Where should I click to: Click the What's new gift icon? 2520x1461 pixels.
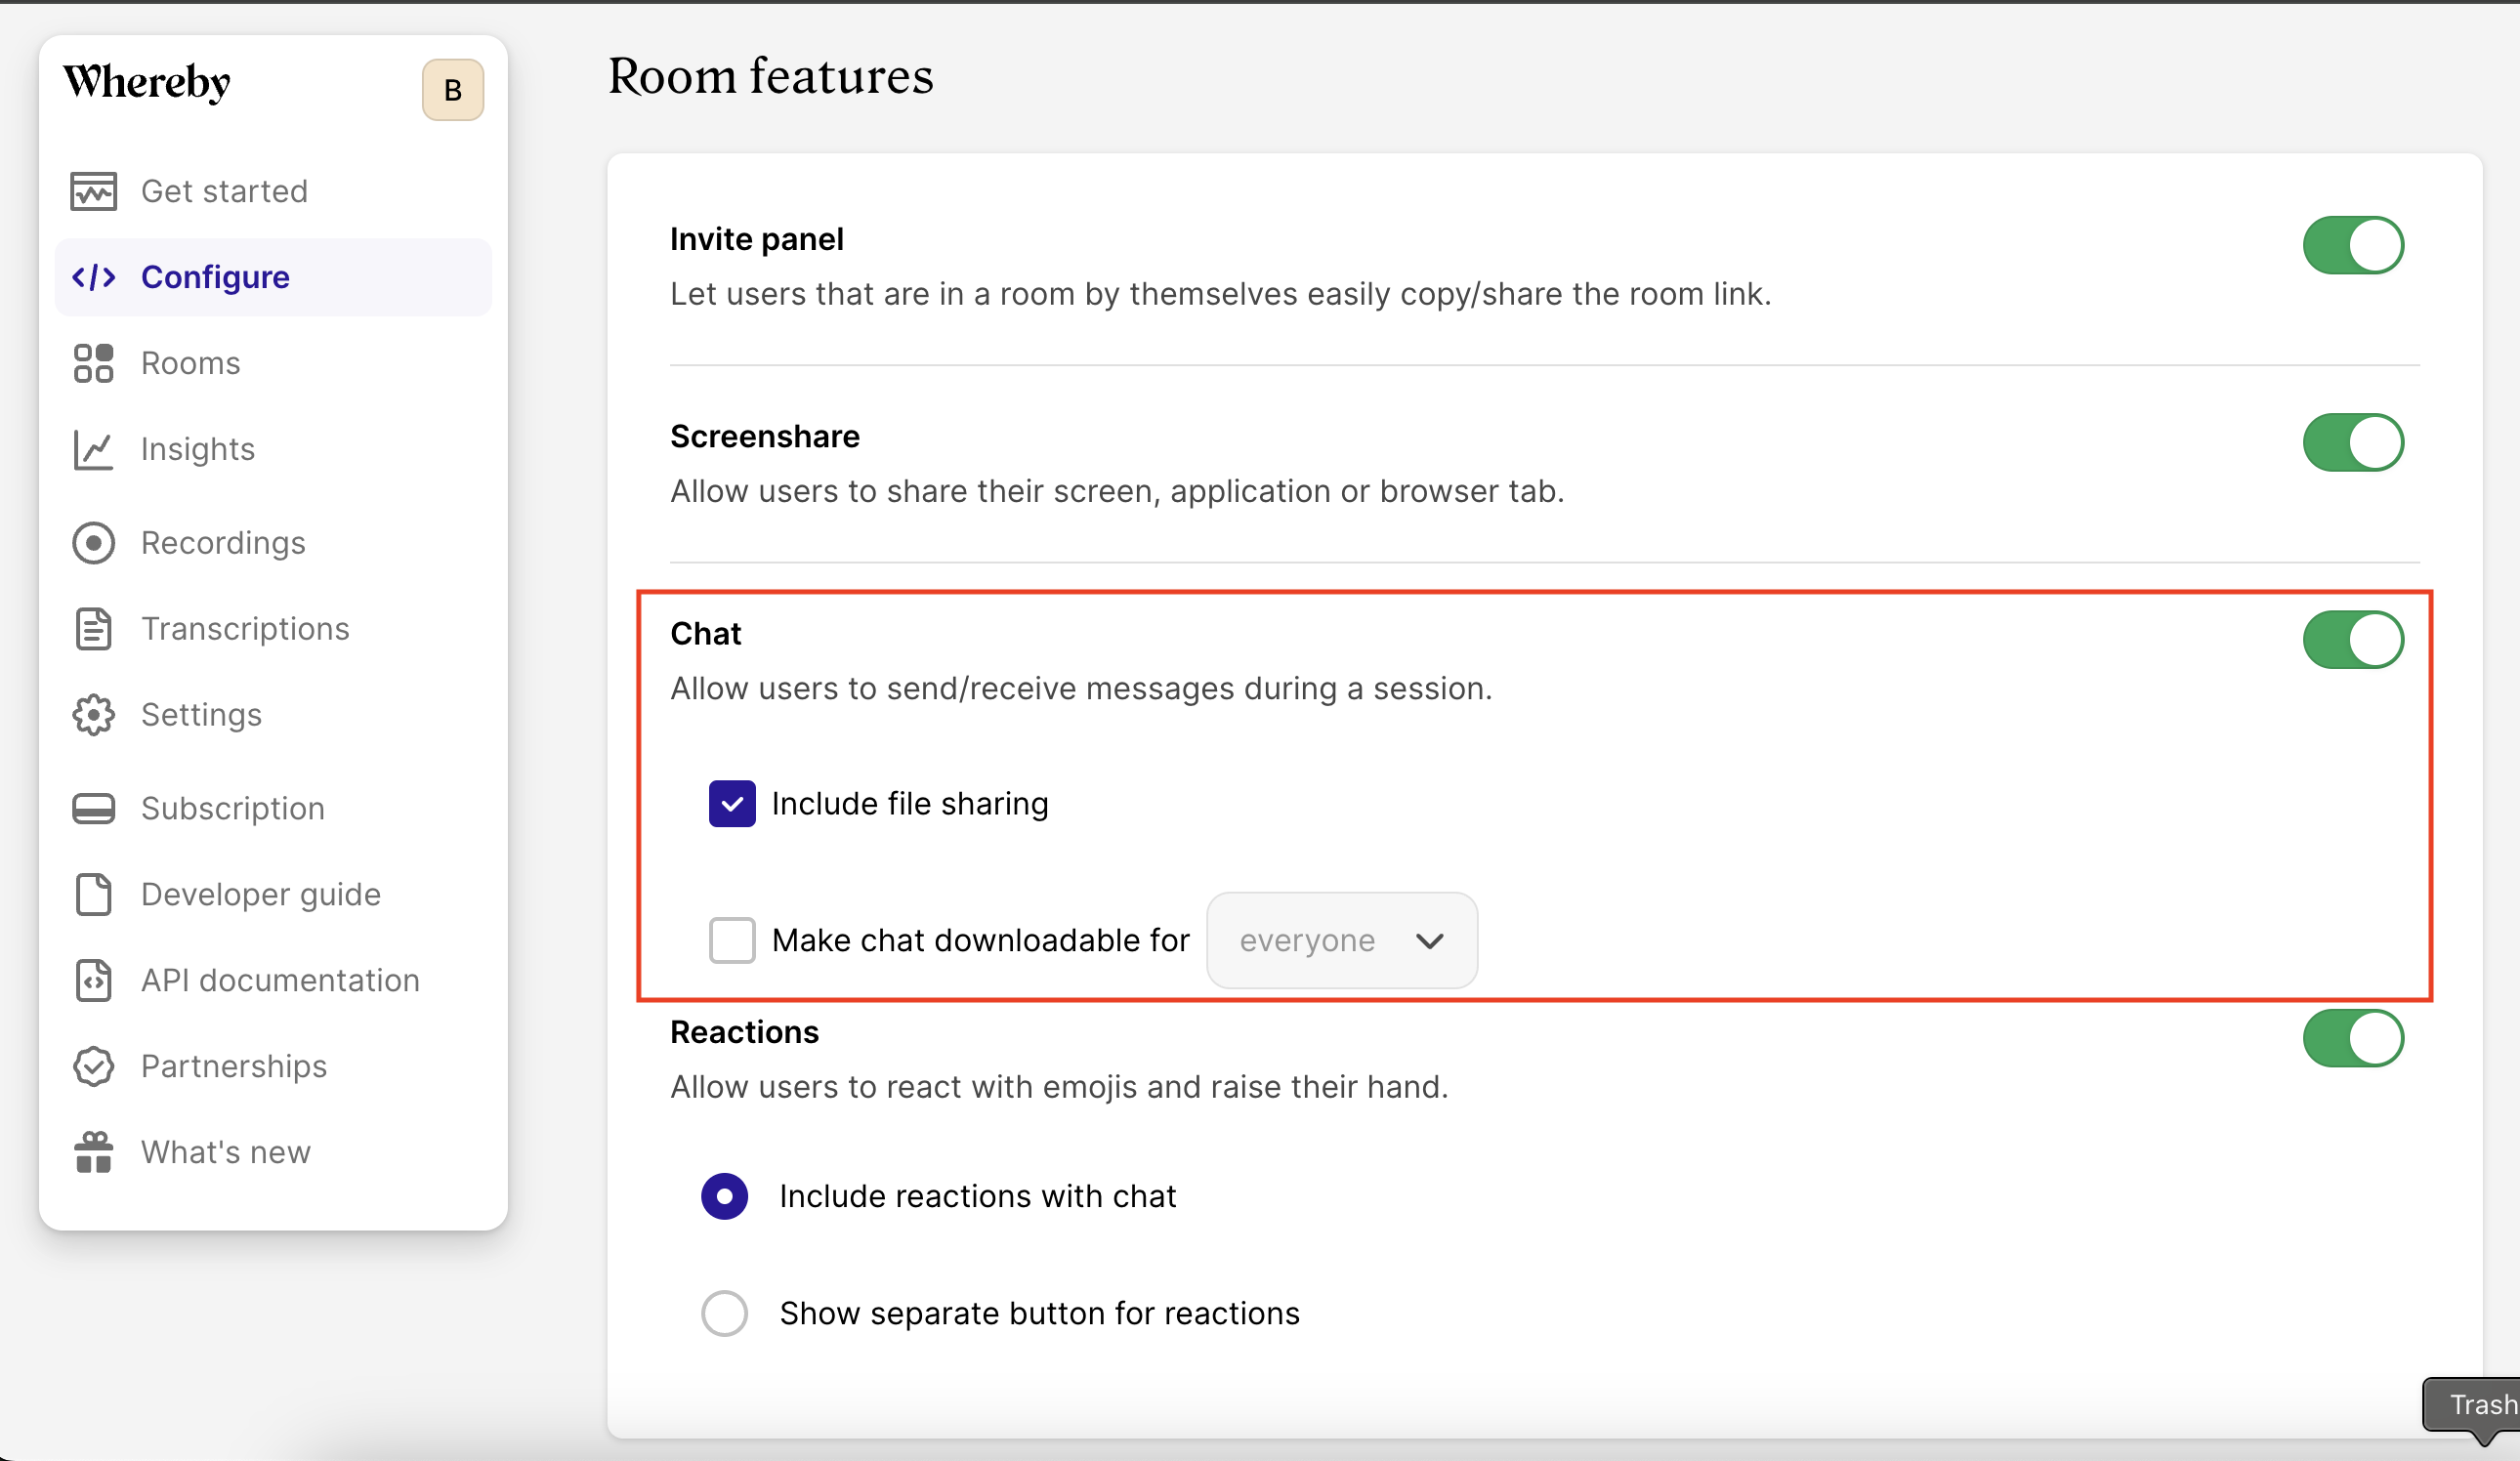point(93,1152)
